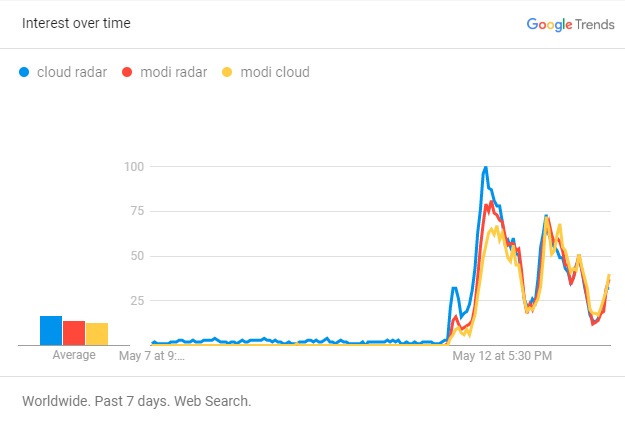Image resolution: width=625 pixels, height=423 pixels.
Task: Select the modi cloud legend label
Action: coord(275,72)
